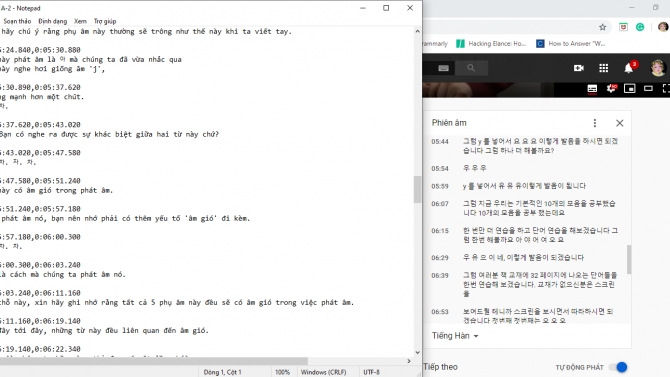Open the Hacking Elance bookmark
The width and height of the screenshot is (670, 377).
click(491, 44)
